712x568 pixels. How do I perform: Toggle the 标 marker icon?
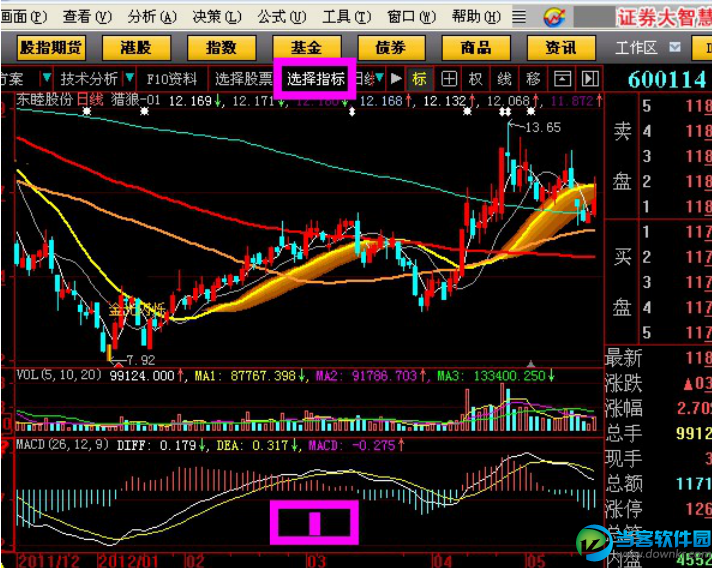pos(420,79)
